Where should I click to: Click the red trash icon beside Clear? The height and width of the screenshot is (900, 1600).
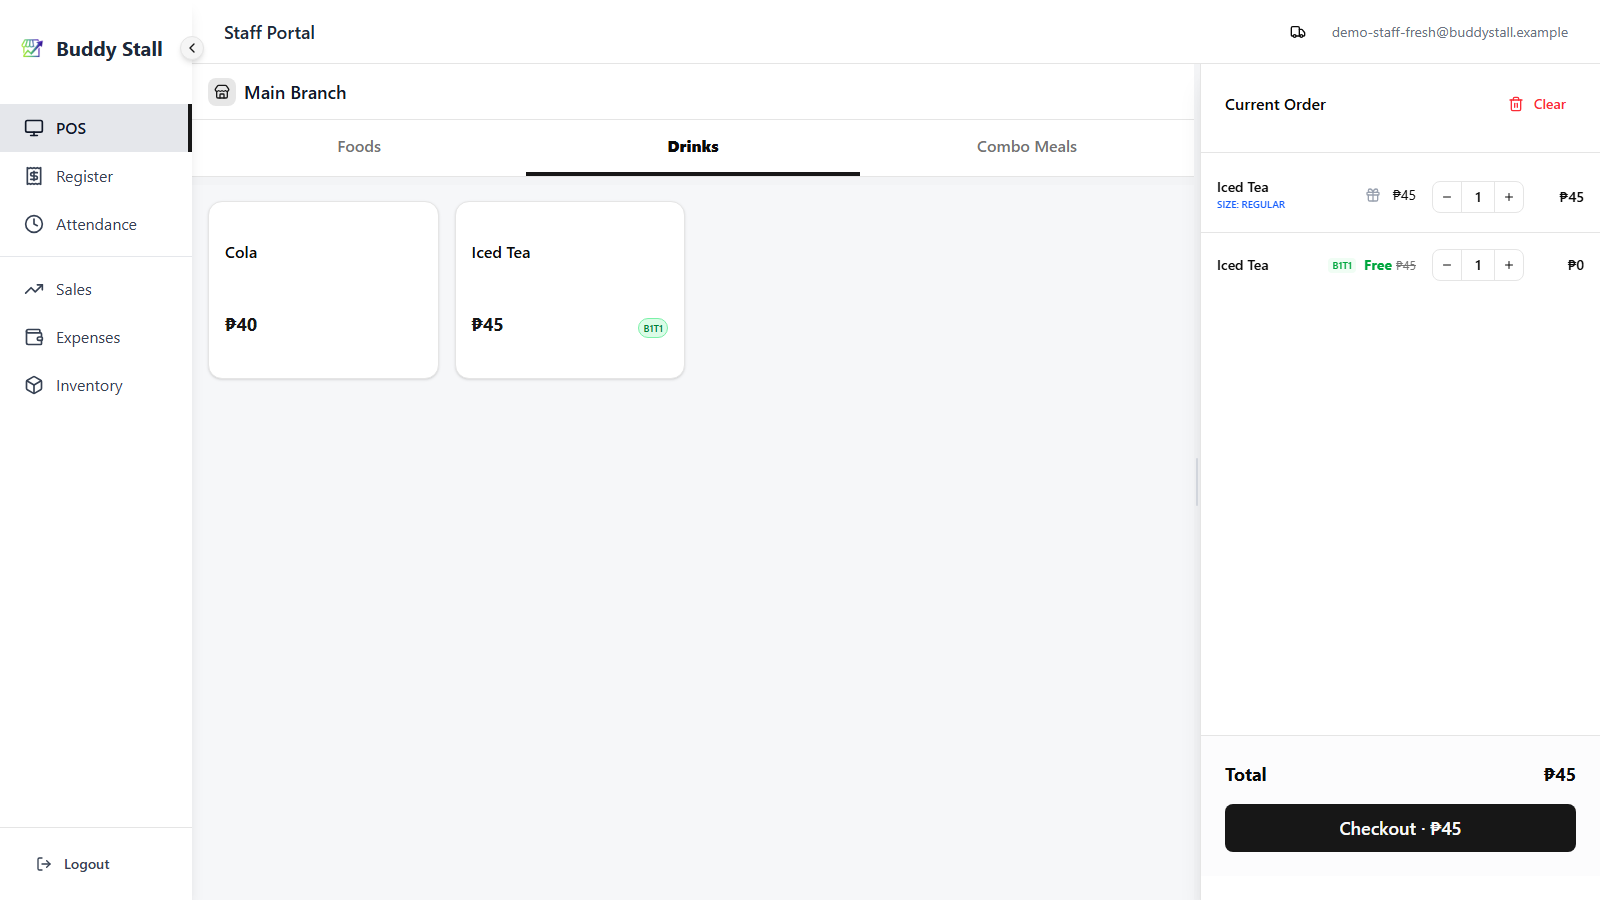point(1516,104)
